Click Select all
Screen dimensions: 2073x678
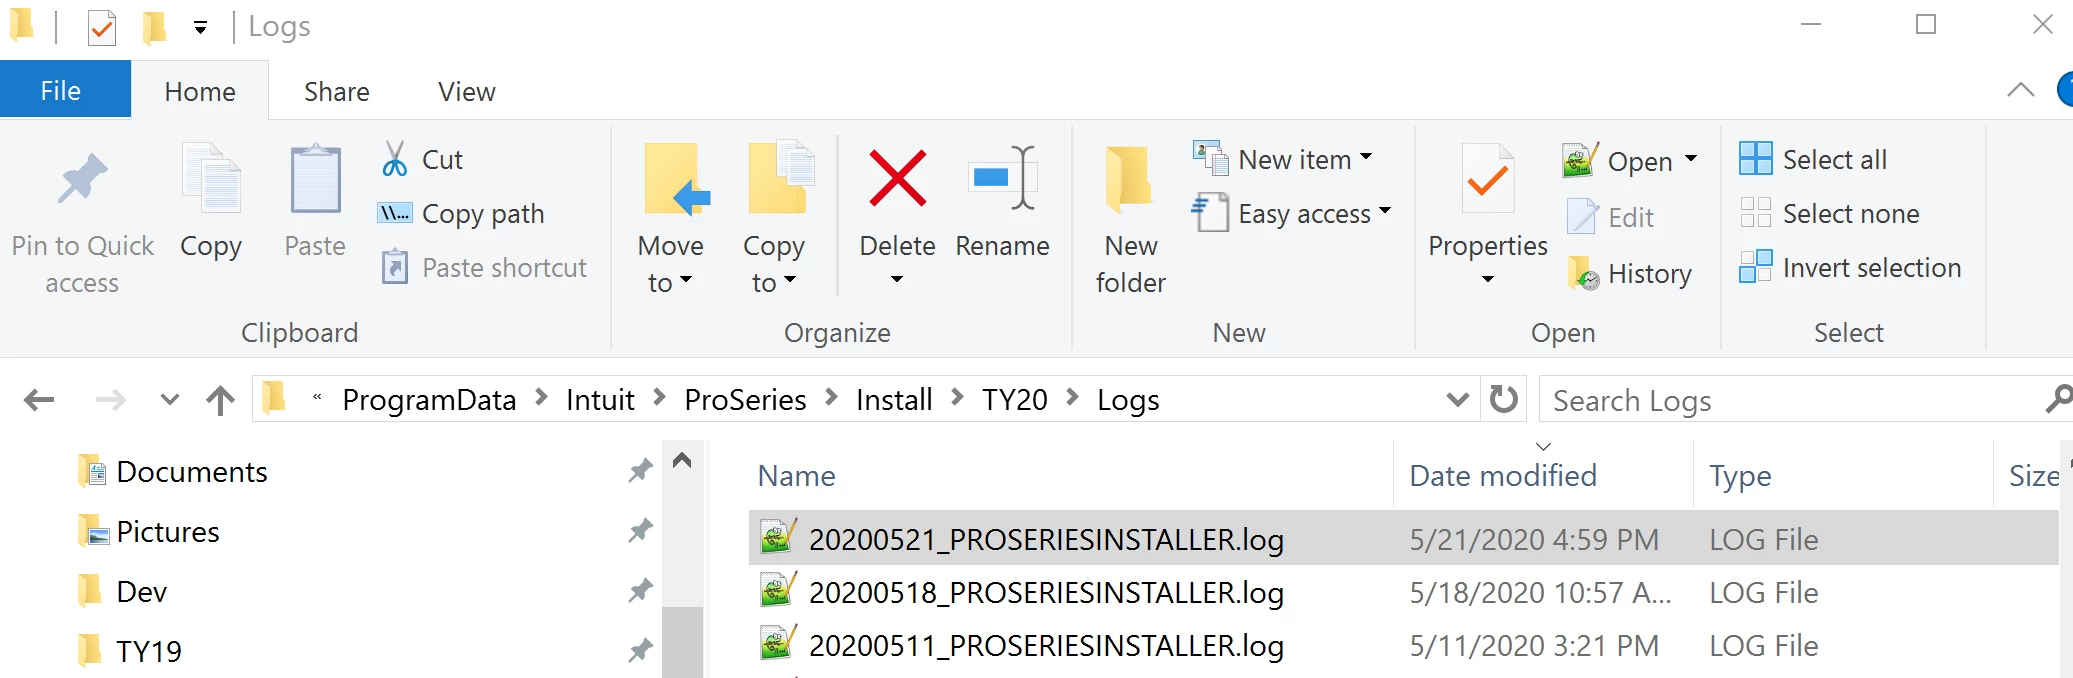coord(1813,159)
